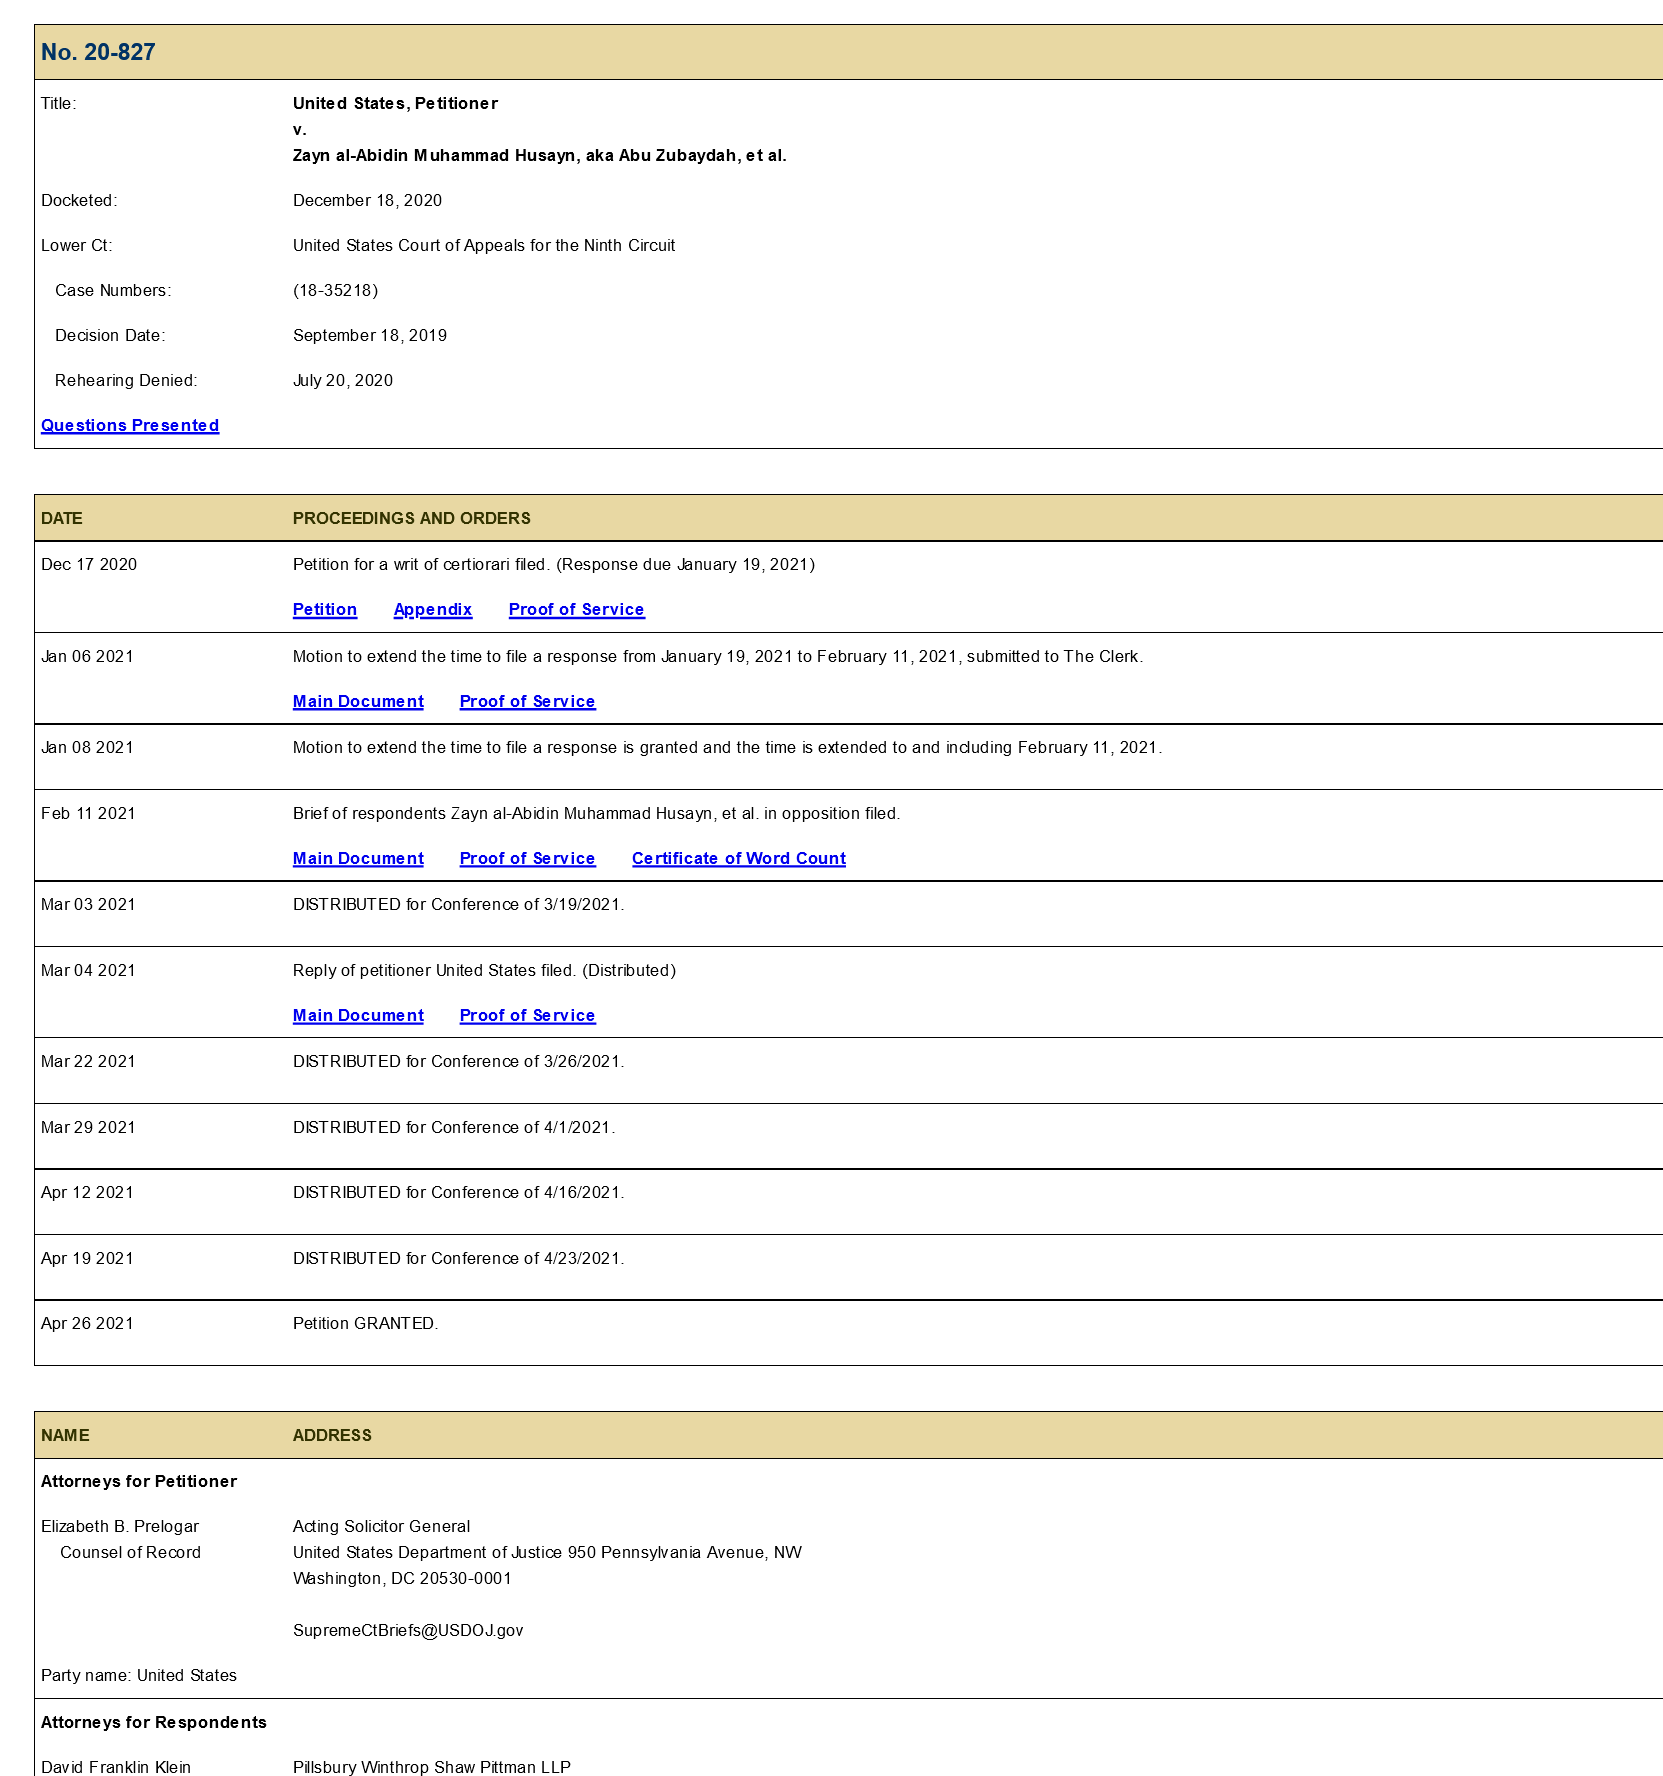Click the Feb 11 2021 date cell

(88, 813)
